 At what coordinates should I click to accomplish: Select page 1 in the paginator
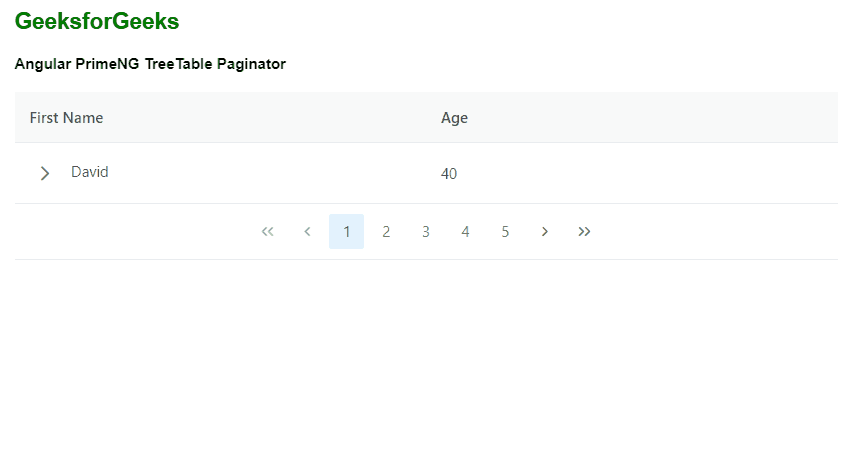pos(346,232)
